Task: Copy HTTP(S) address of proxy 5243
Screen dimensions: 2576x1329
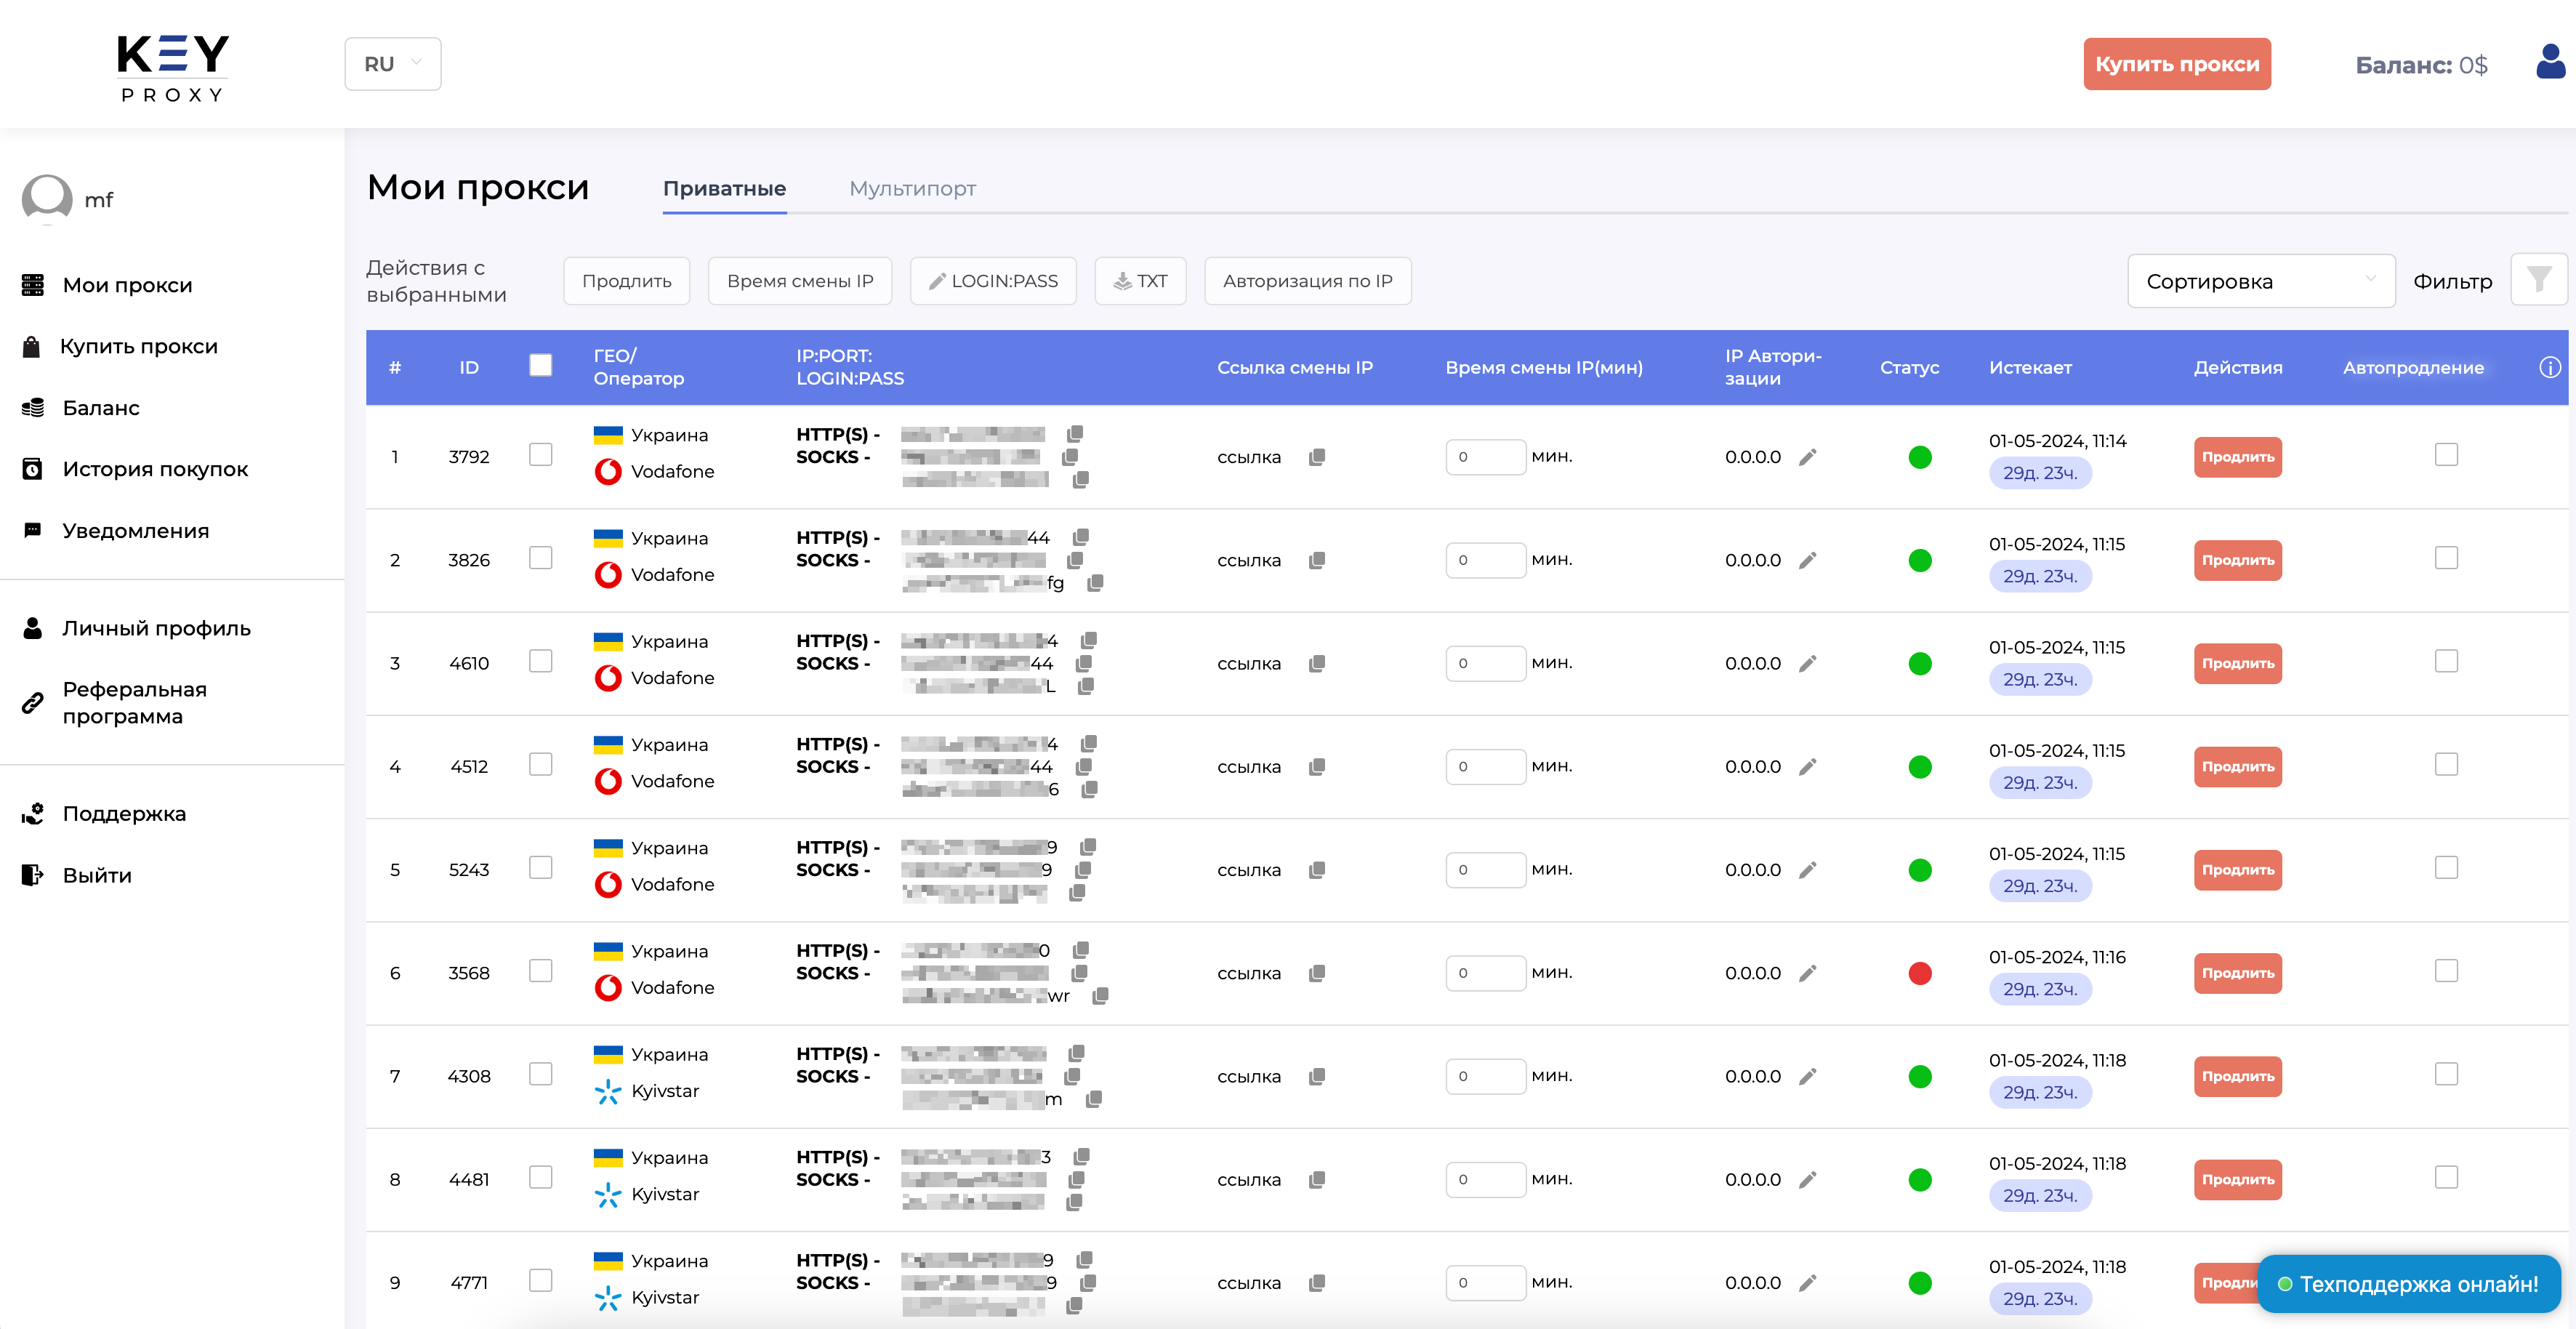Action: (1088, 847)
